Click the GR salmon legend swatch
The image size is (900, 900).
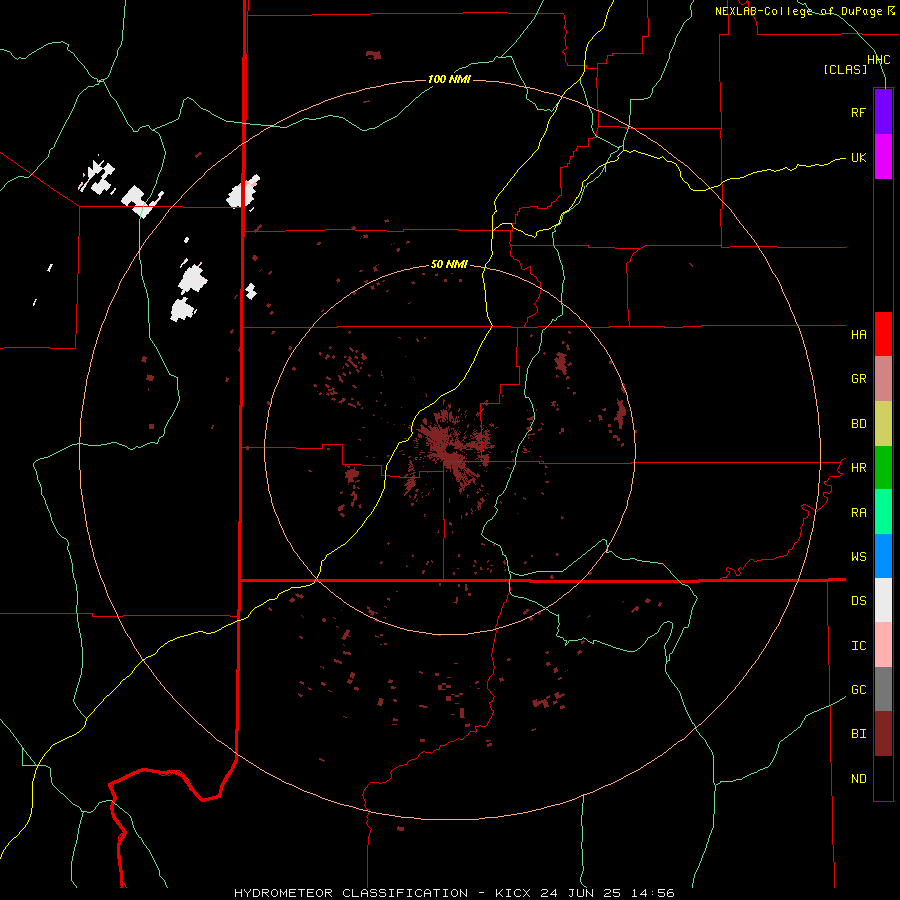pyautogui.click(x=883, y=379)
